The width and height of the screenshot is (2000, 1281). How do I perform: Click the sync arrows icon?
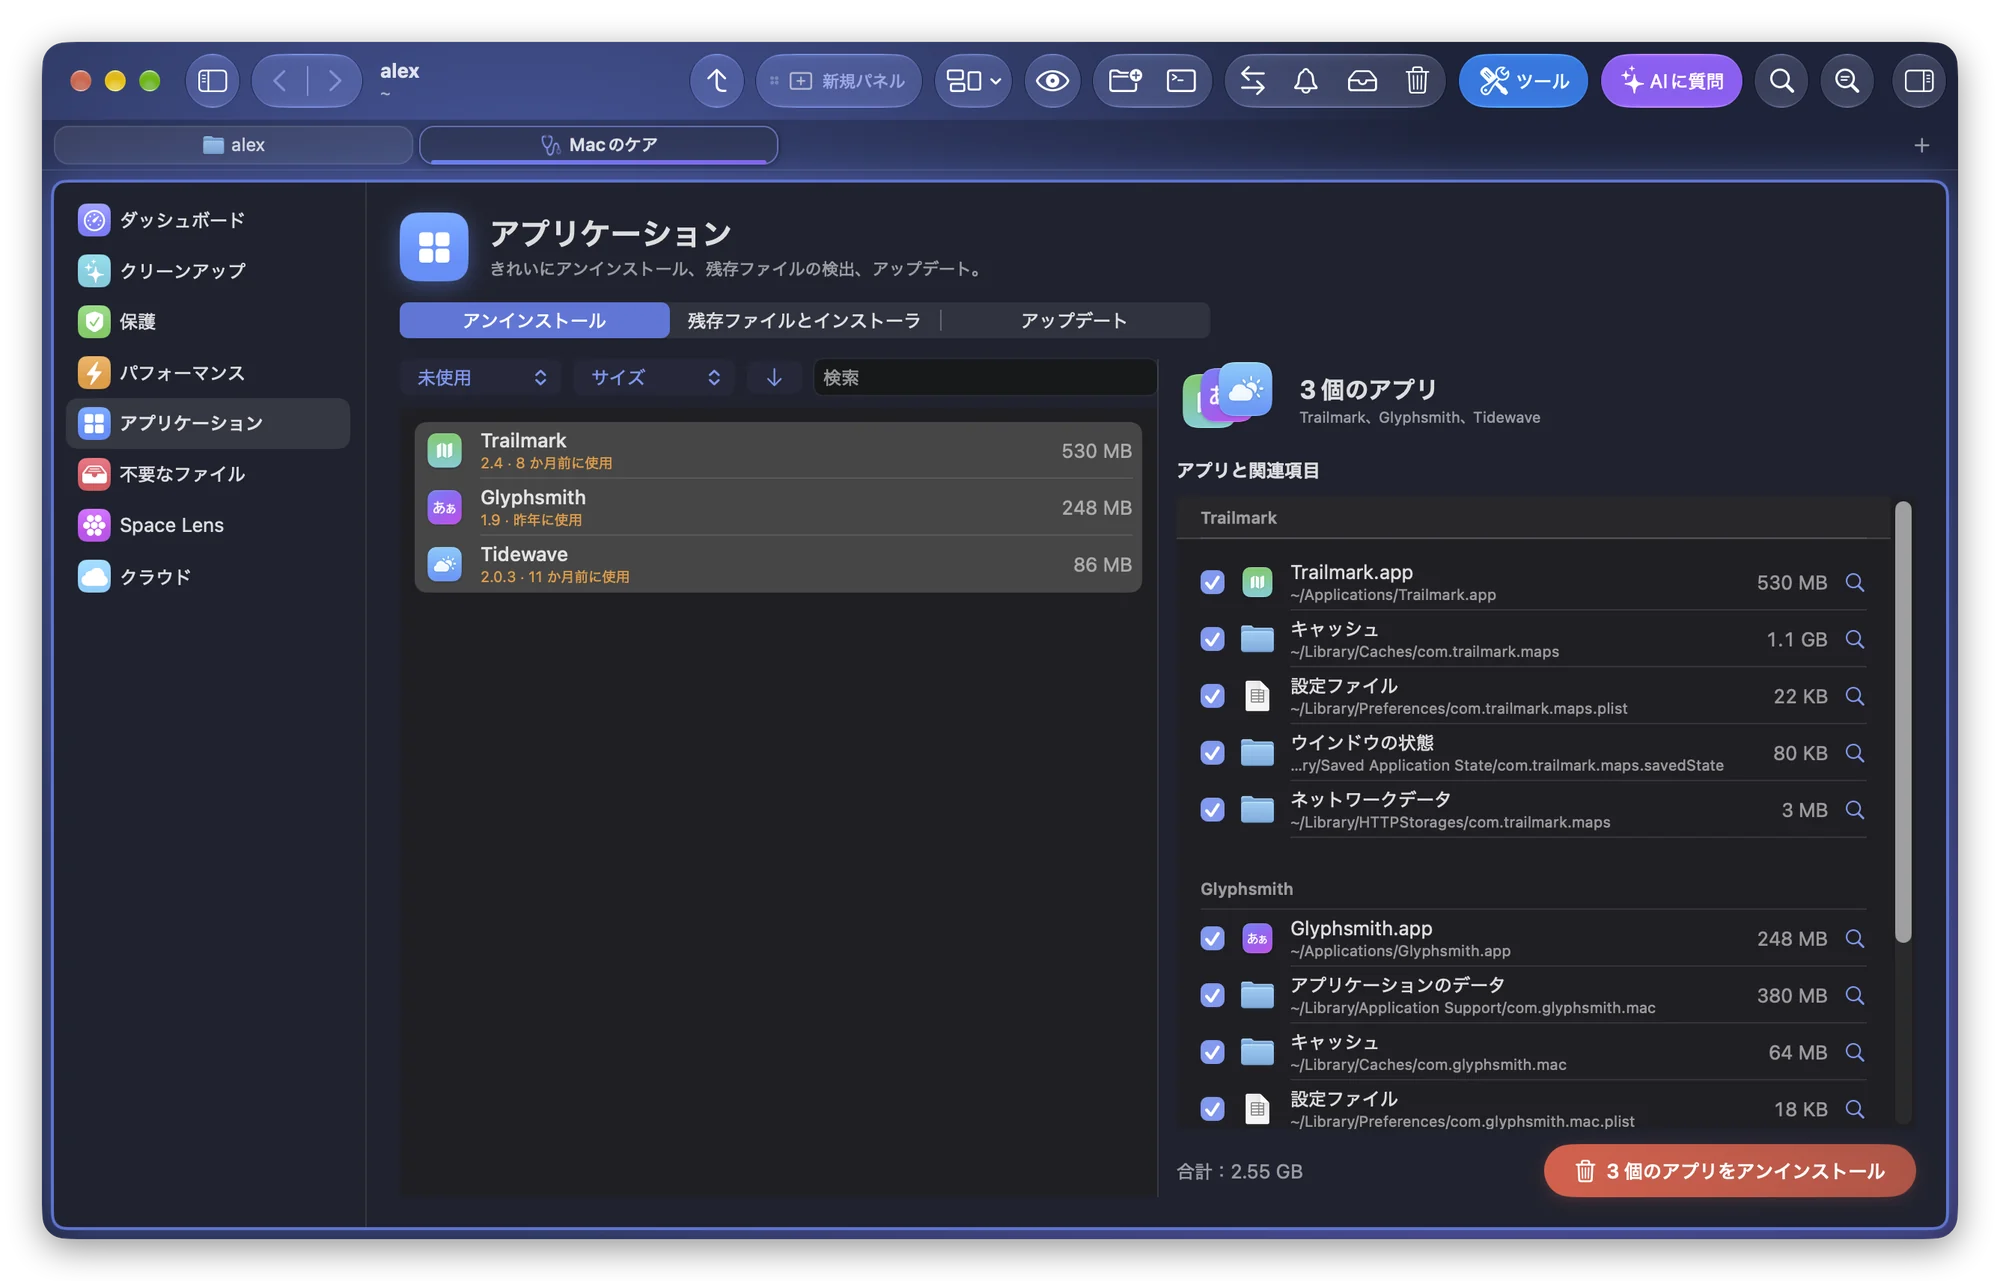(x=1253, y=81)
